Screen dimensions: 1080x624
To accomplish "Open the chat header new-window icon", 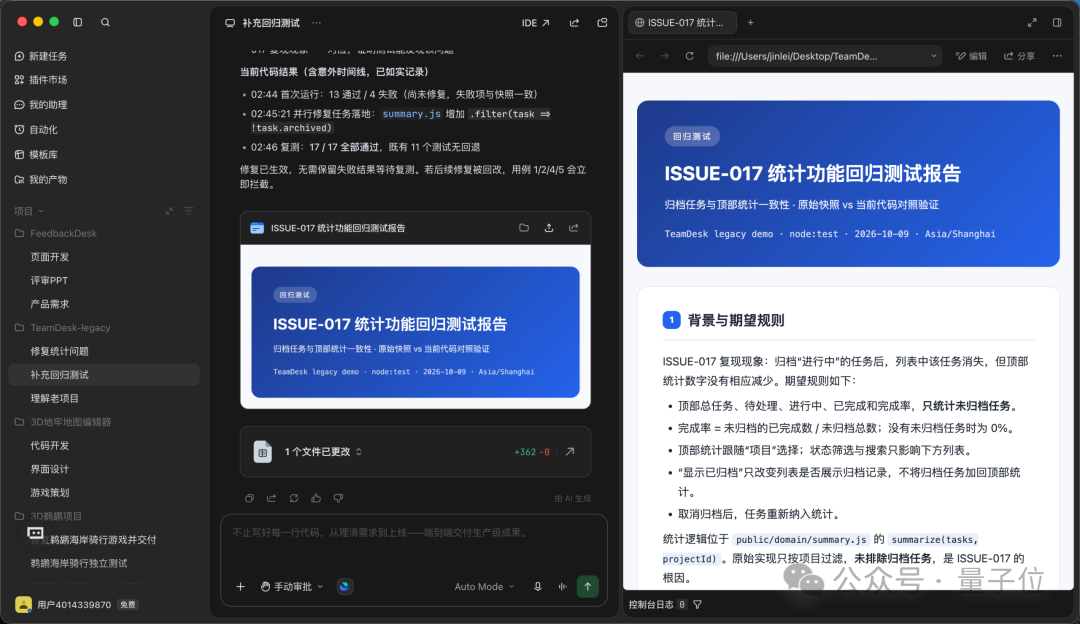I will (603, 23).
